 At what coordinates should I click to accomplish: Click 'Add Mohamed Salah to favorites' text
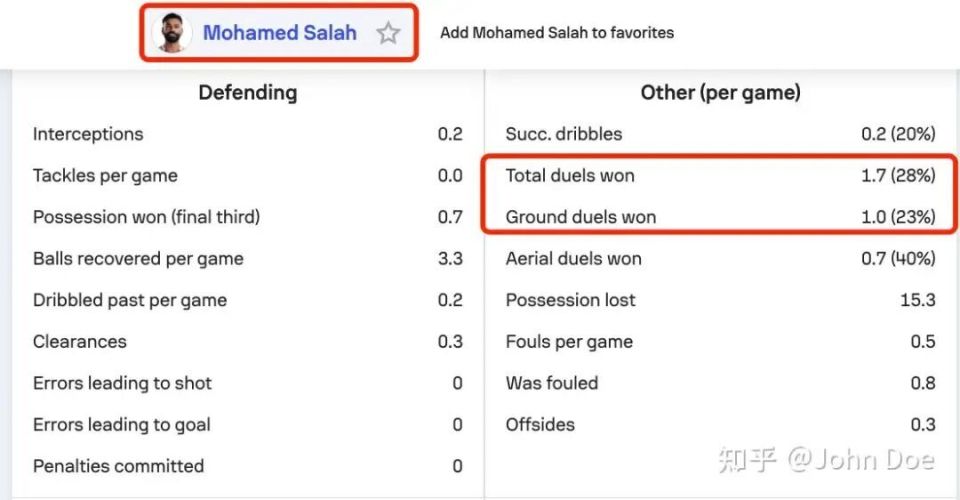557,32
